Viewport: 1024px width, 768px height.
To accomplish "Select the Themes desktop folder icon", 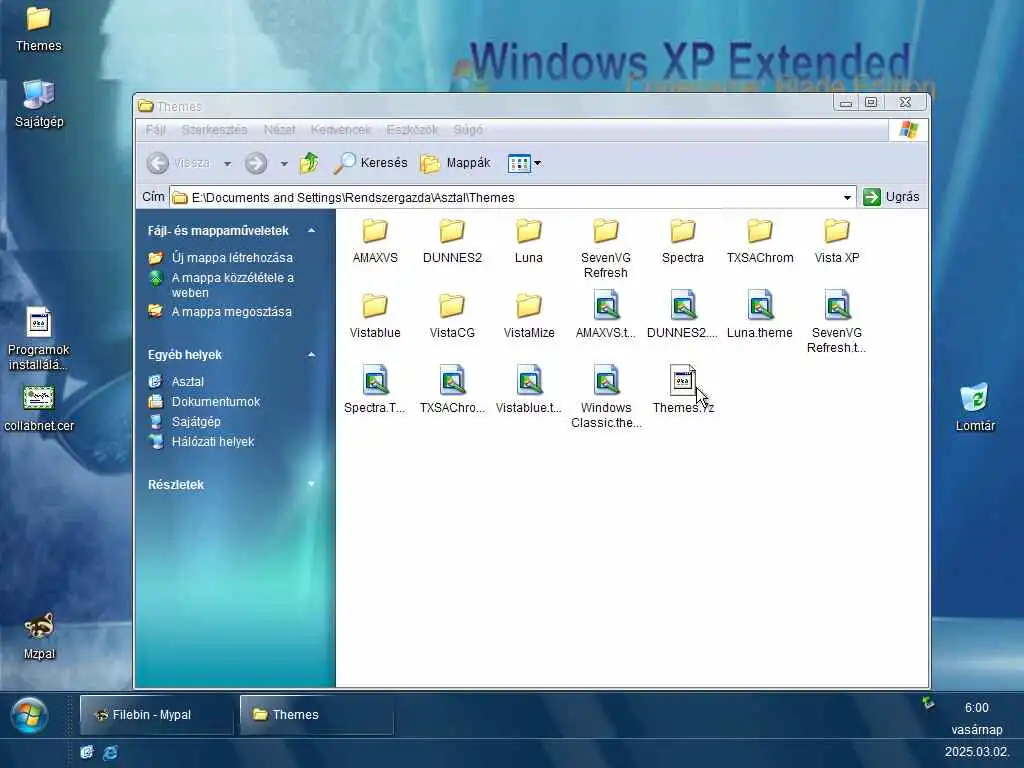I will tap(39, 29).
